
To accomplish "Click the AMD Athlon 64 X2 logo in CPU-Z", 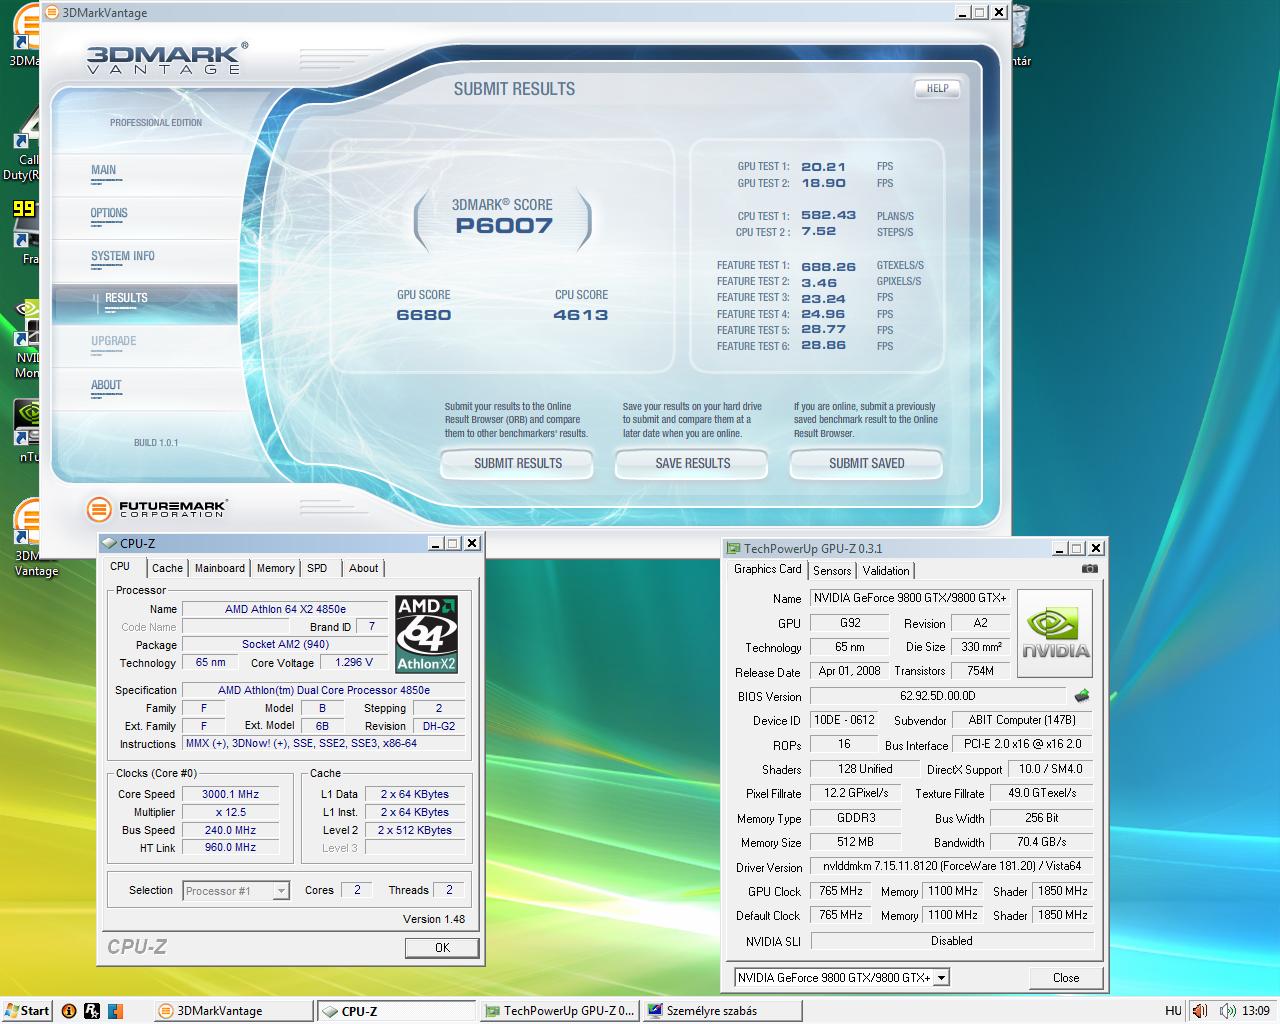I will coord(427,635).
